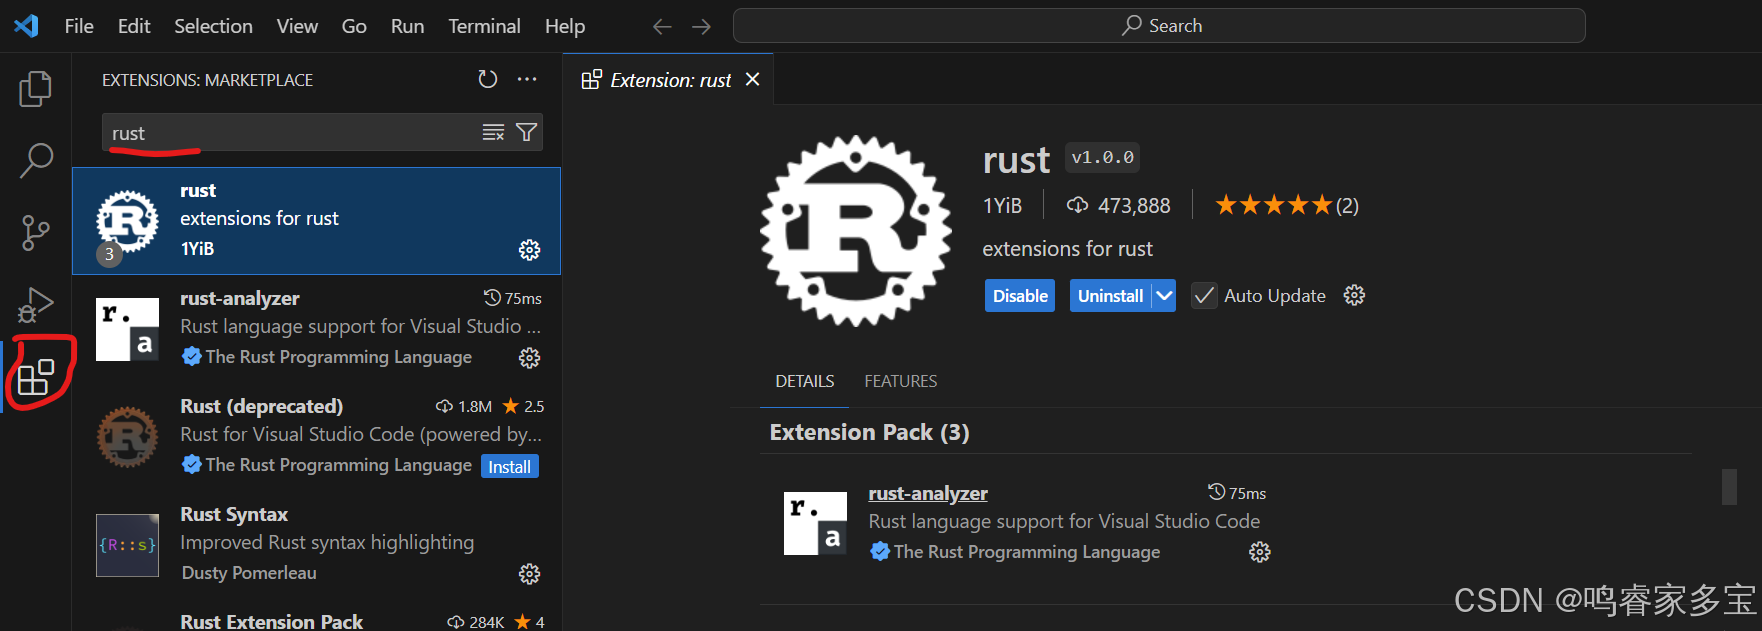The height and width of the screenshot is (631, 1762).
Task: Clear the extensions search results
Action: coord(493,132)
